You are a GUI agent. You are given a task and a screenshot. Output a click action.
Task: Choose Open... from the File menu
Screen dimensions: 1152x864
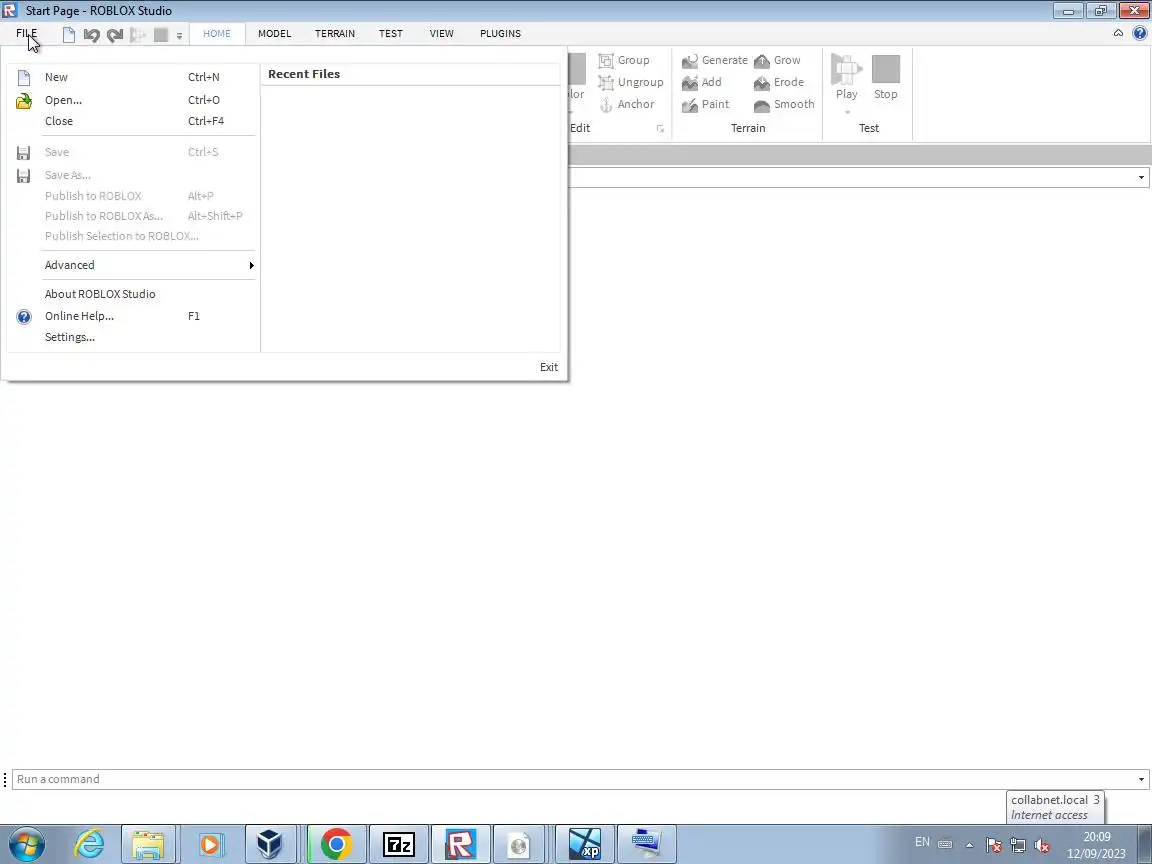[131, 100]
